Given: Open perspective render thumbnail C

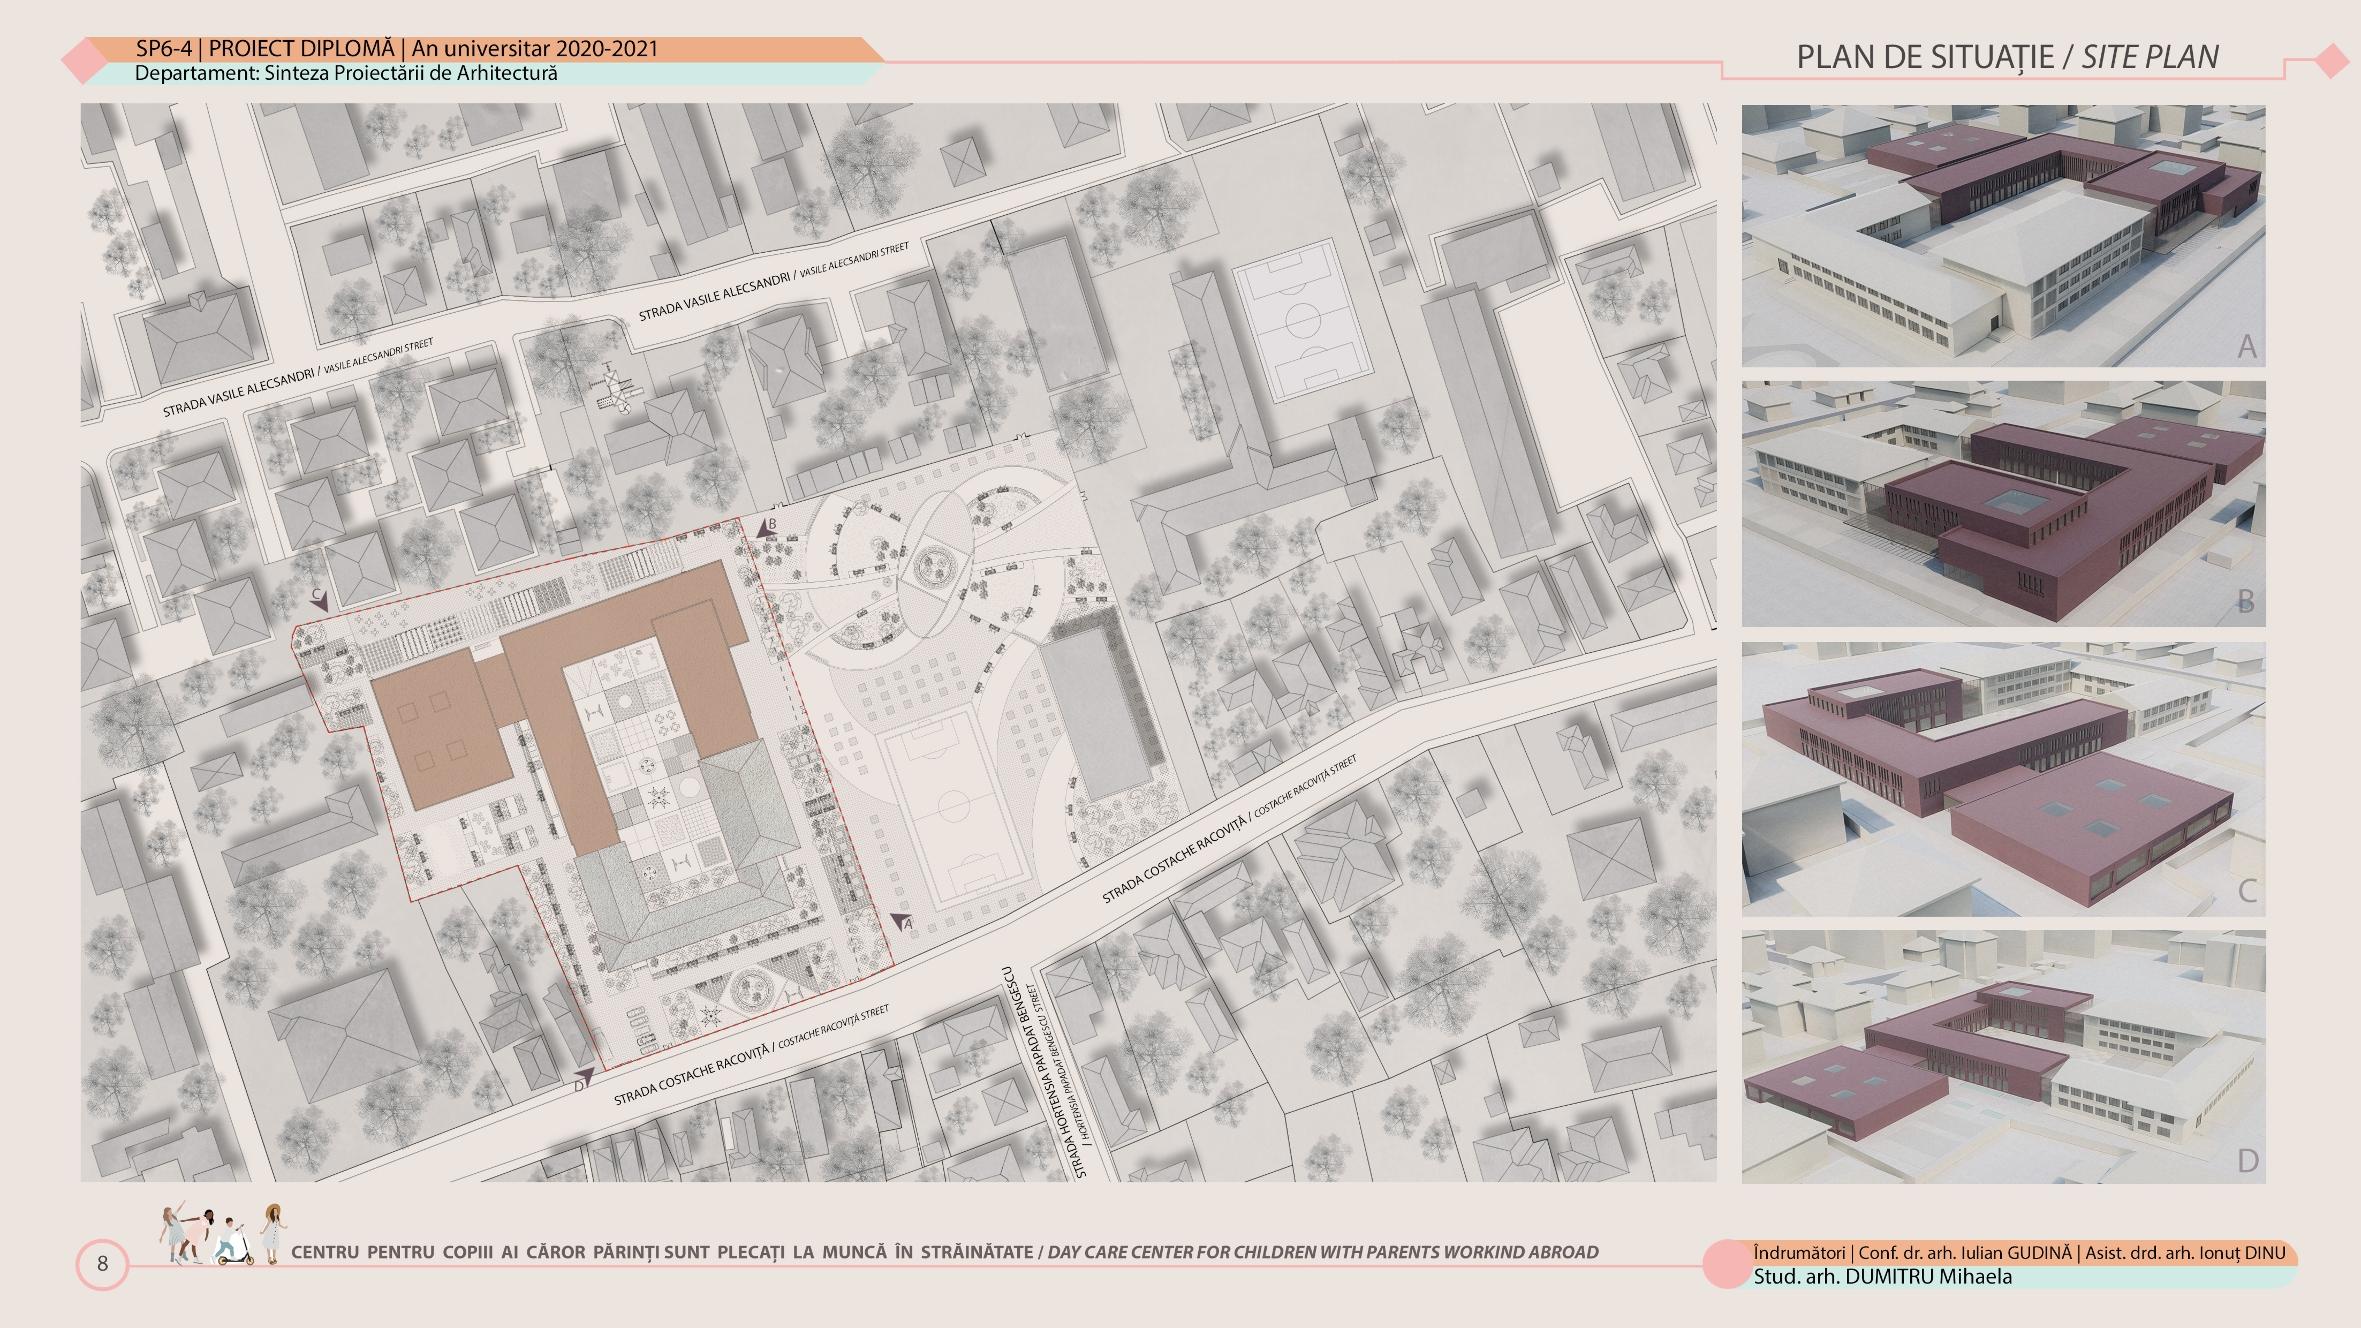Looking at the screenshot, I should pyautogui.click(x=2003, y=778).
